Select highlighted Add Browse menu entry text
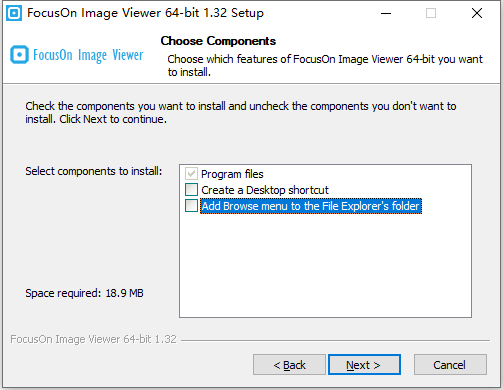 (311, 206)
